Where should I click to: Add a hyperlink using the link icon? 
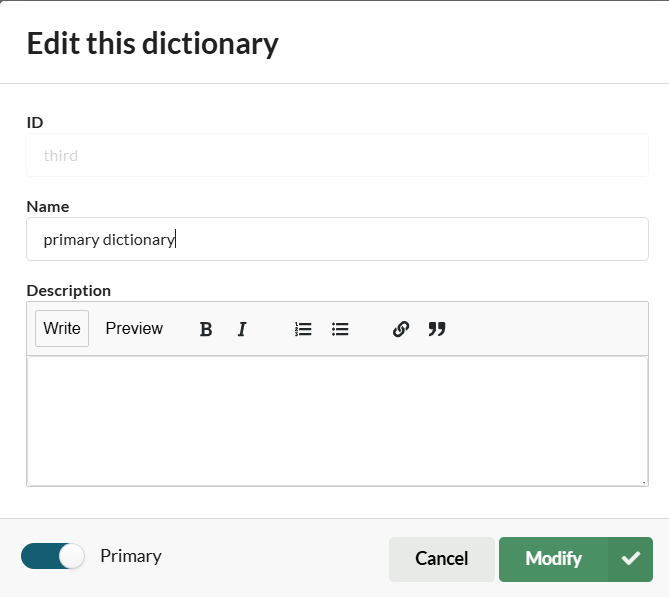[401, 329]
